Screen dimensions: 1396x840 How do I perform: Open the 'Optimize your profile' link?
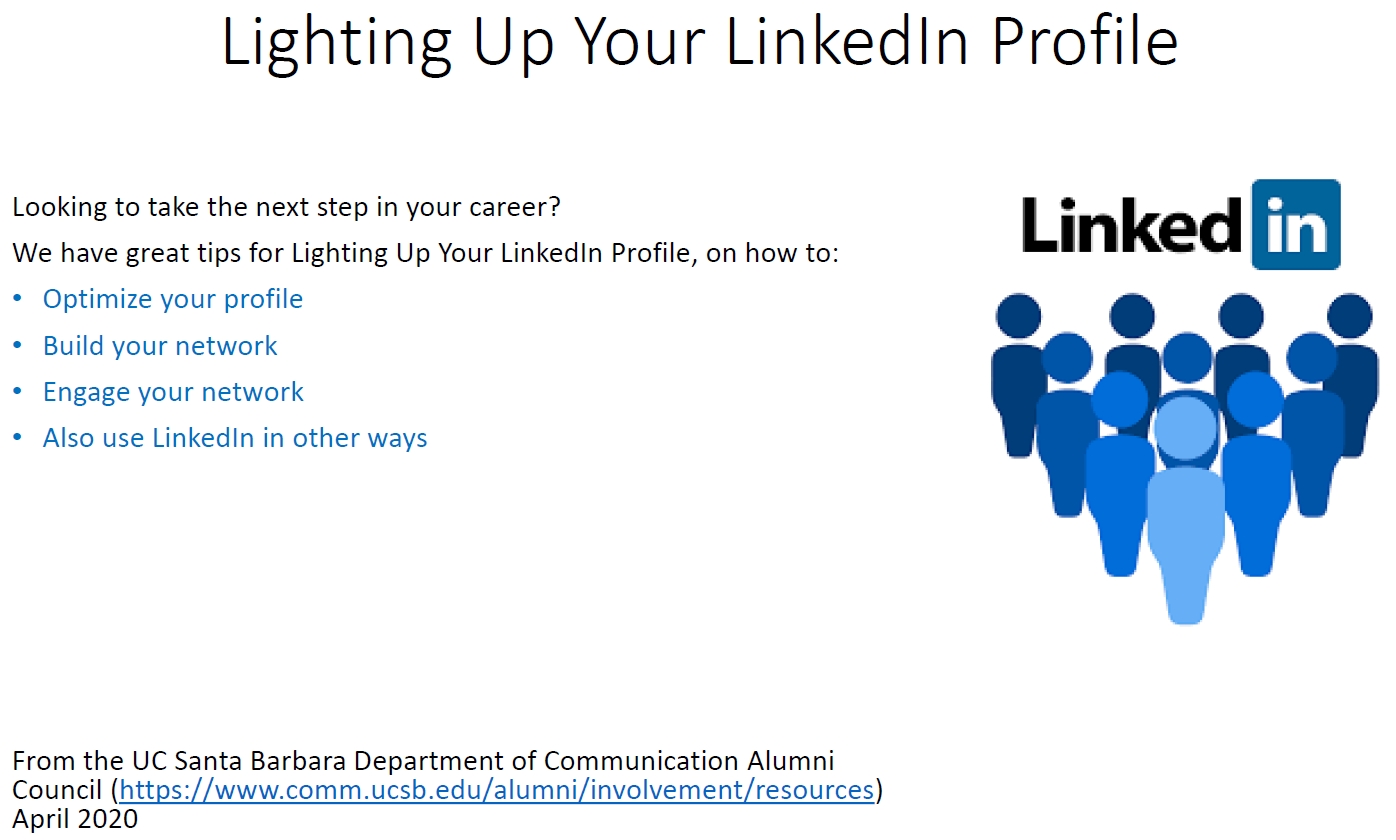pos(173,299)
